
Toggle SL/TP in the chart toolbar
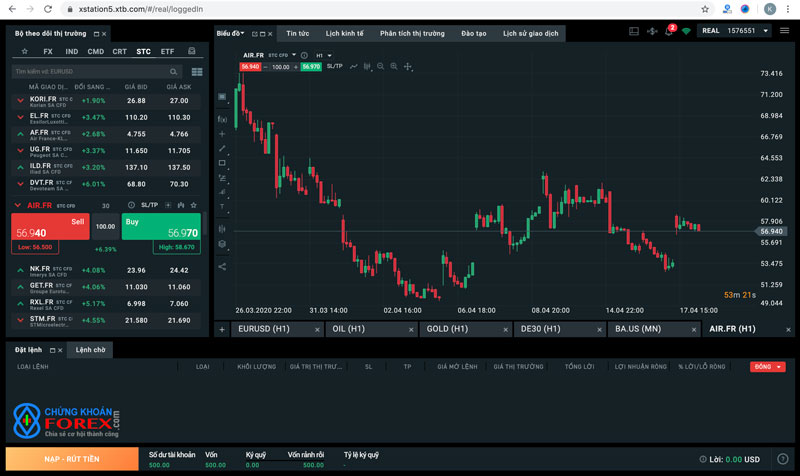(335, 66)
